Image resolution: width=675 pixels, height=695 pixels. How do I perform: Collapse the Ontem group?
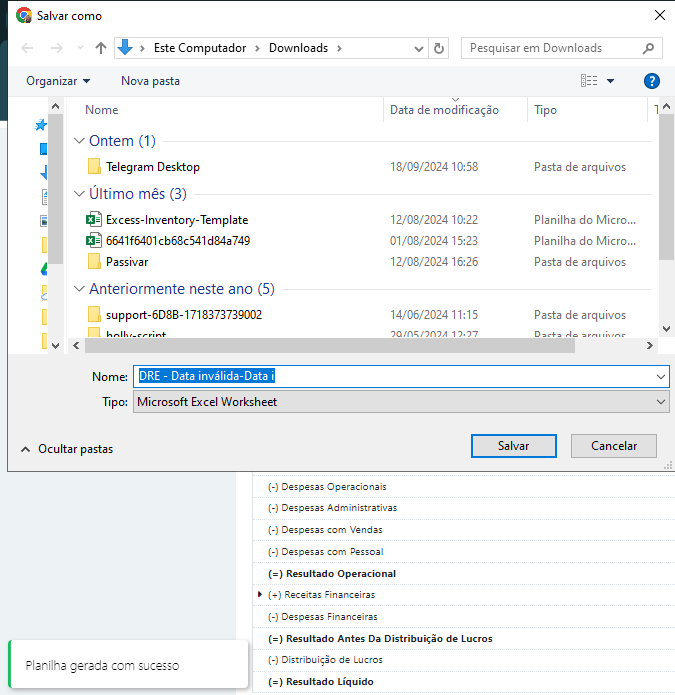[79, 141]
